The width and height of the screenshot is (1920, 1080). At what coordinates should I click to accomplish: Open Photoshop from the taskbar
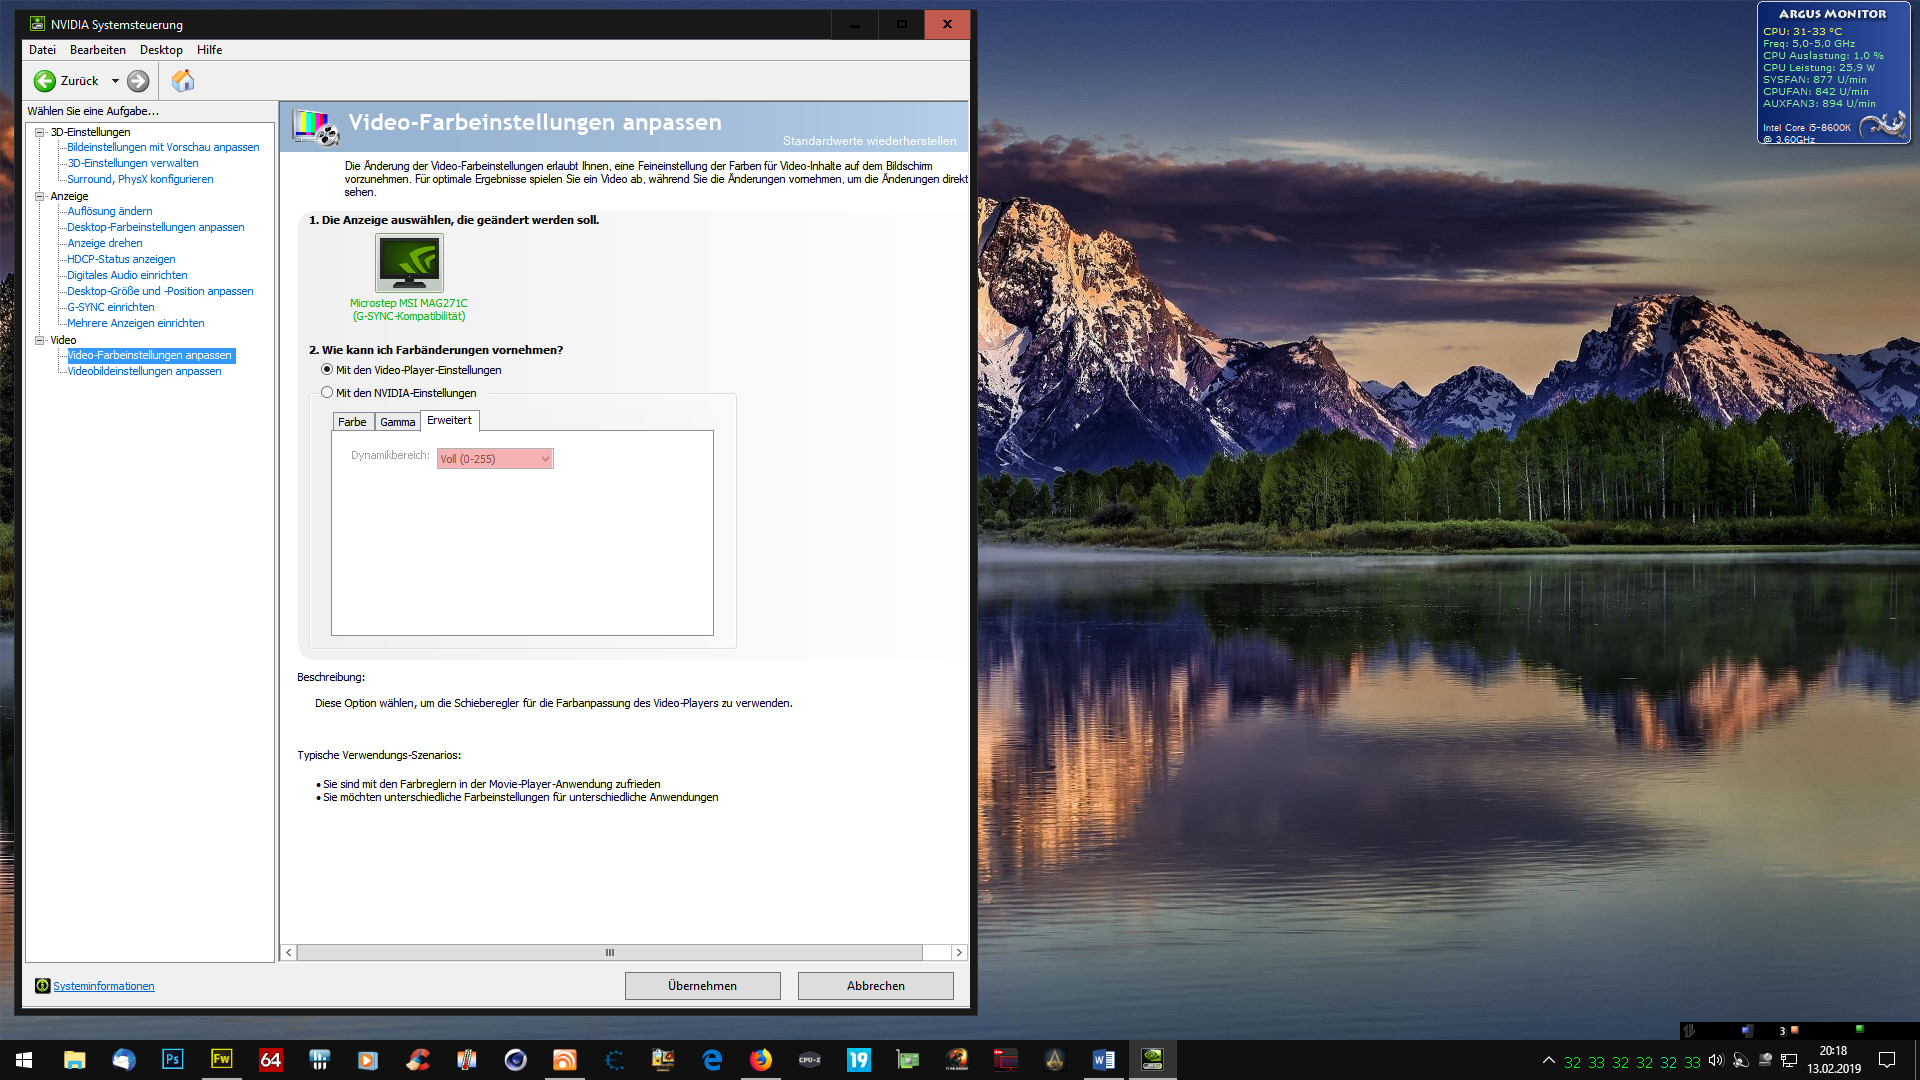(x=172, y=1059)
